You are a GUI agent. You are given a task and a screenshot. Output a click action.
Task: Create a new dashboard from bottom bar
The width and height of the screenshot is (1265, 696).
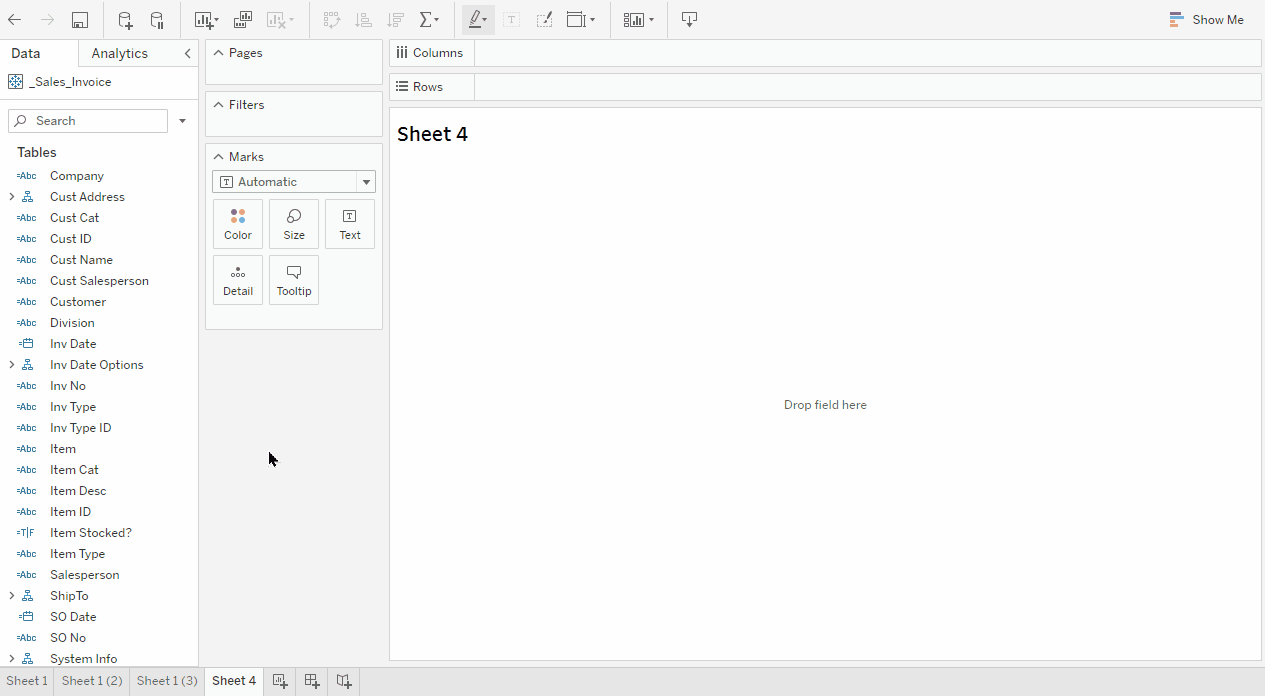click(312, 681)
